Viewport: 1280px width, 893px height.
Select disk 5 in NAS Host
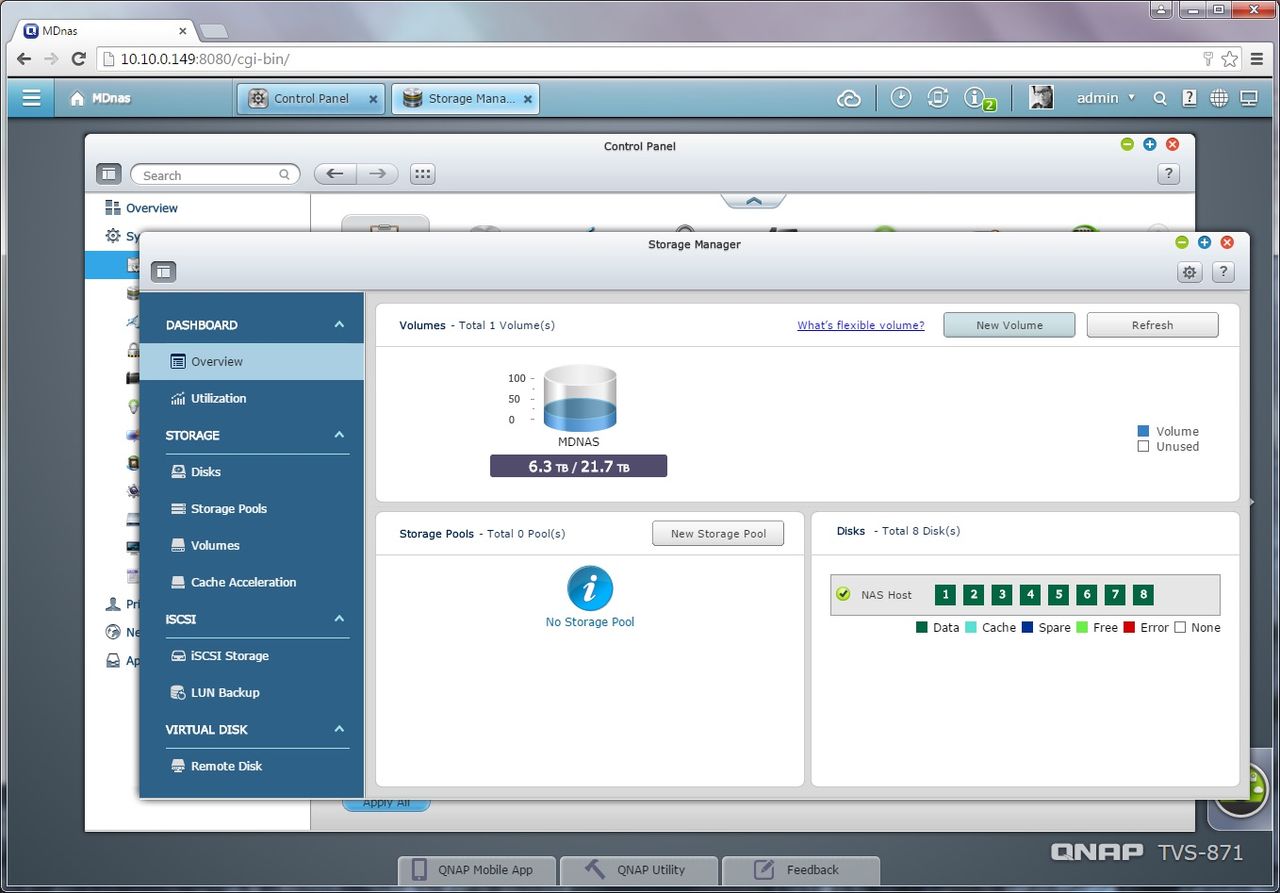(1059, 595)
